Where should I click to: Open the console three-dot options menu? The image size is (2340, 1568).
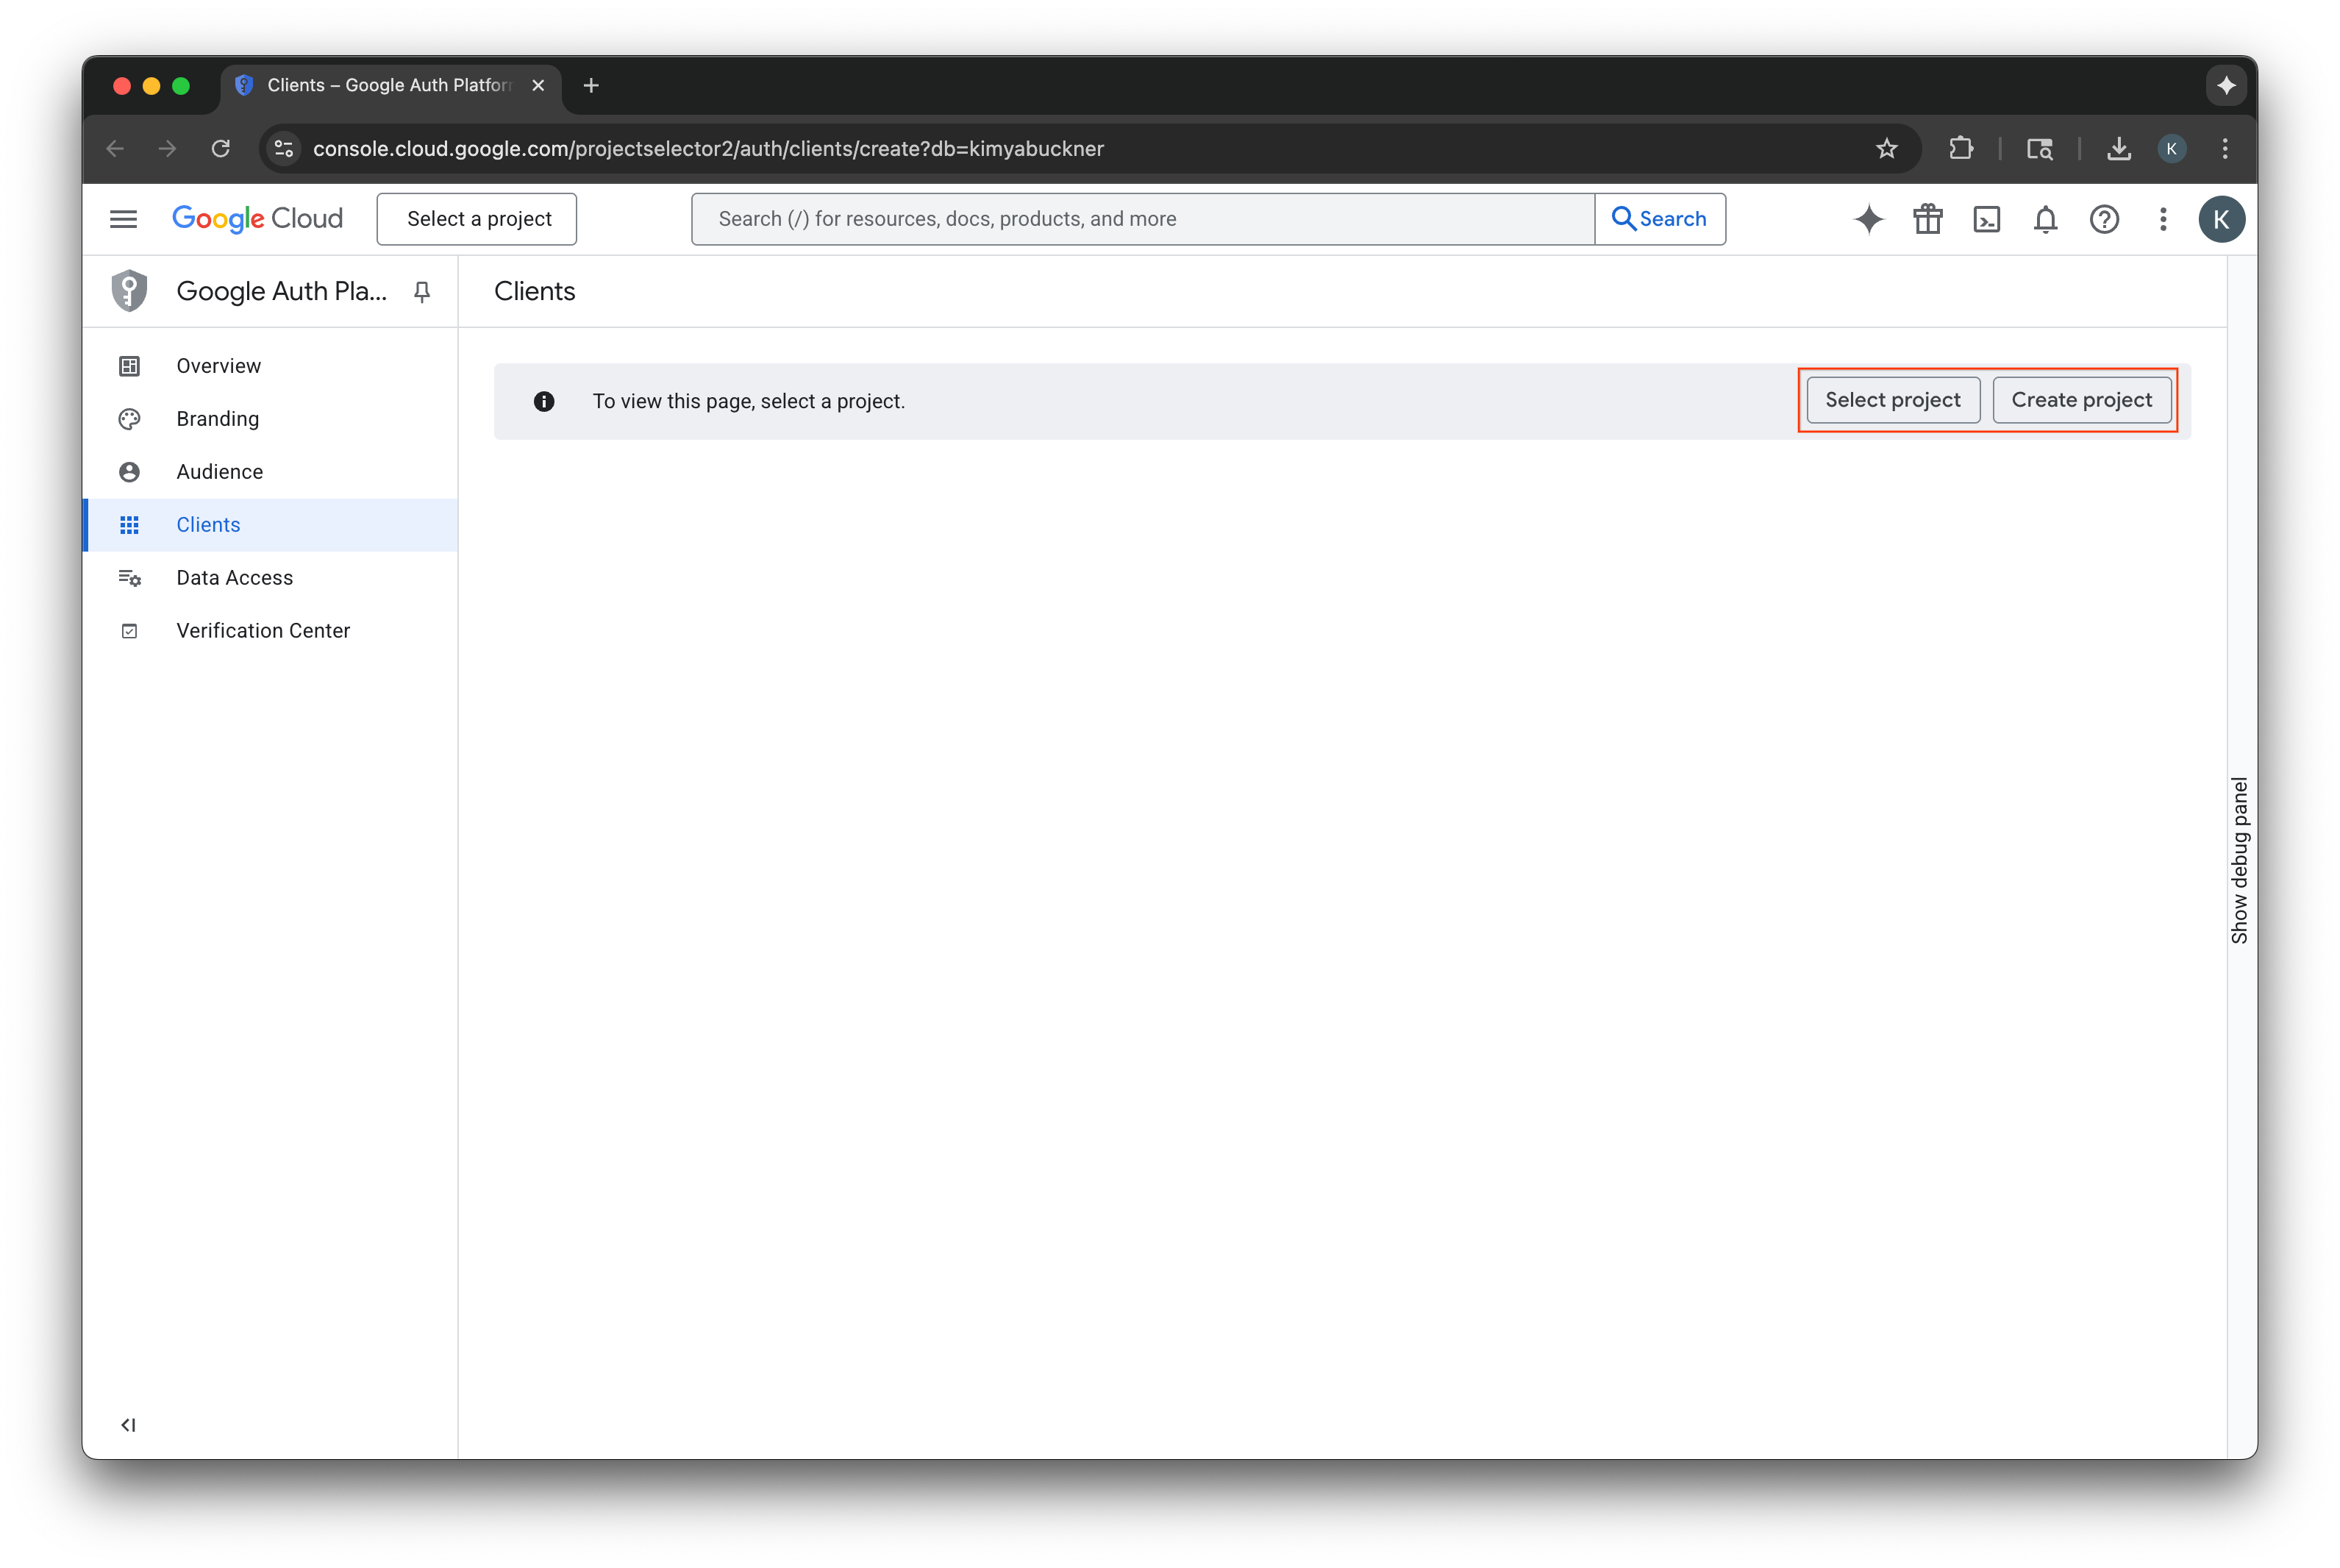[x=2162, y=219]
